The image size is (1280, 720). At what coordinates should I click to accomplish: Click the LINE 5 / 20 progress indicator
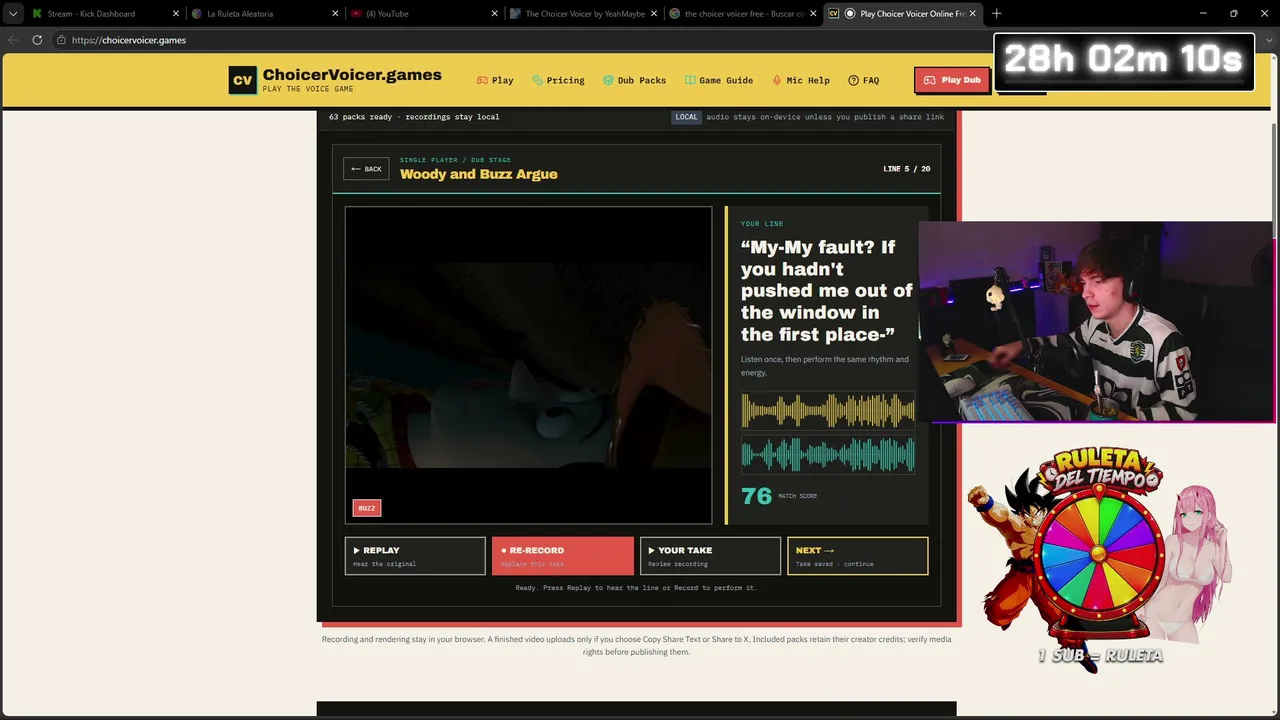tap(907, 169)
